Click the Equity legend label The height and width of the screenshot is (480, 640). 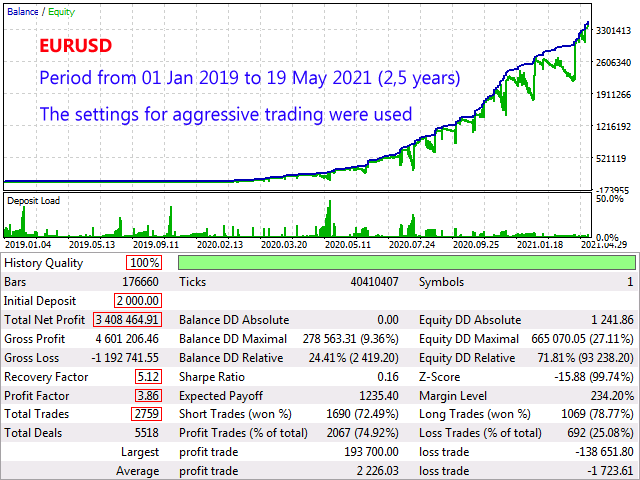click(61, 12)
